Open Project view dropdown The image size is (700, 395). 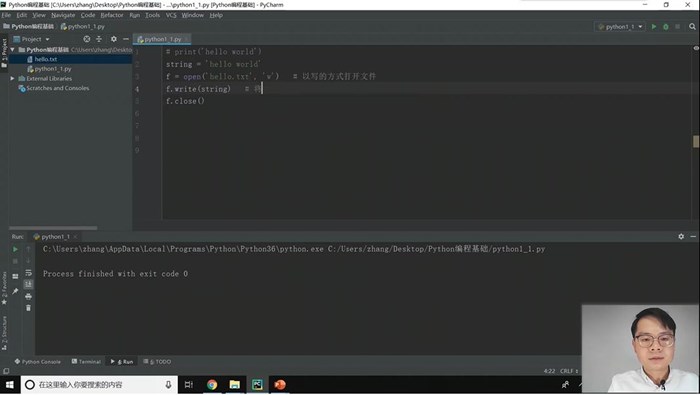(32, 39)
